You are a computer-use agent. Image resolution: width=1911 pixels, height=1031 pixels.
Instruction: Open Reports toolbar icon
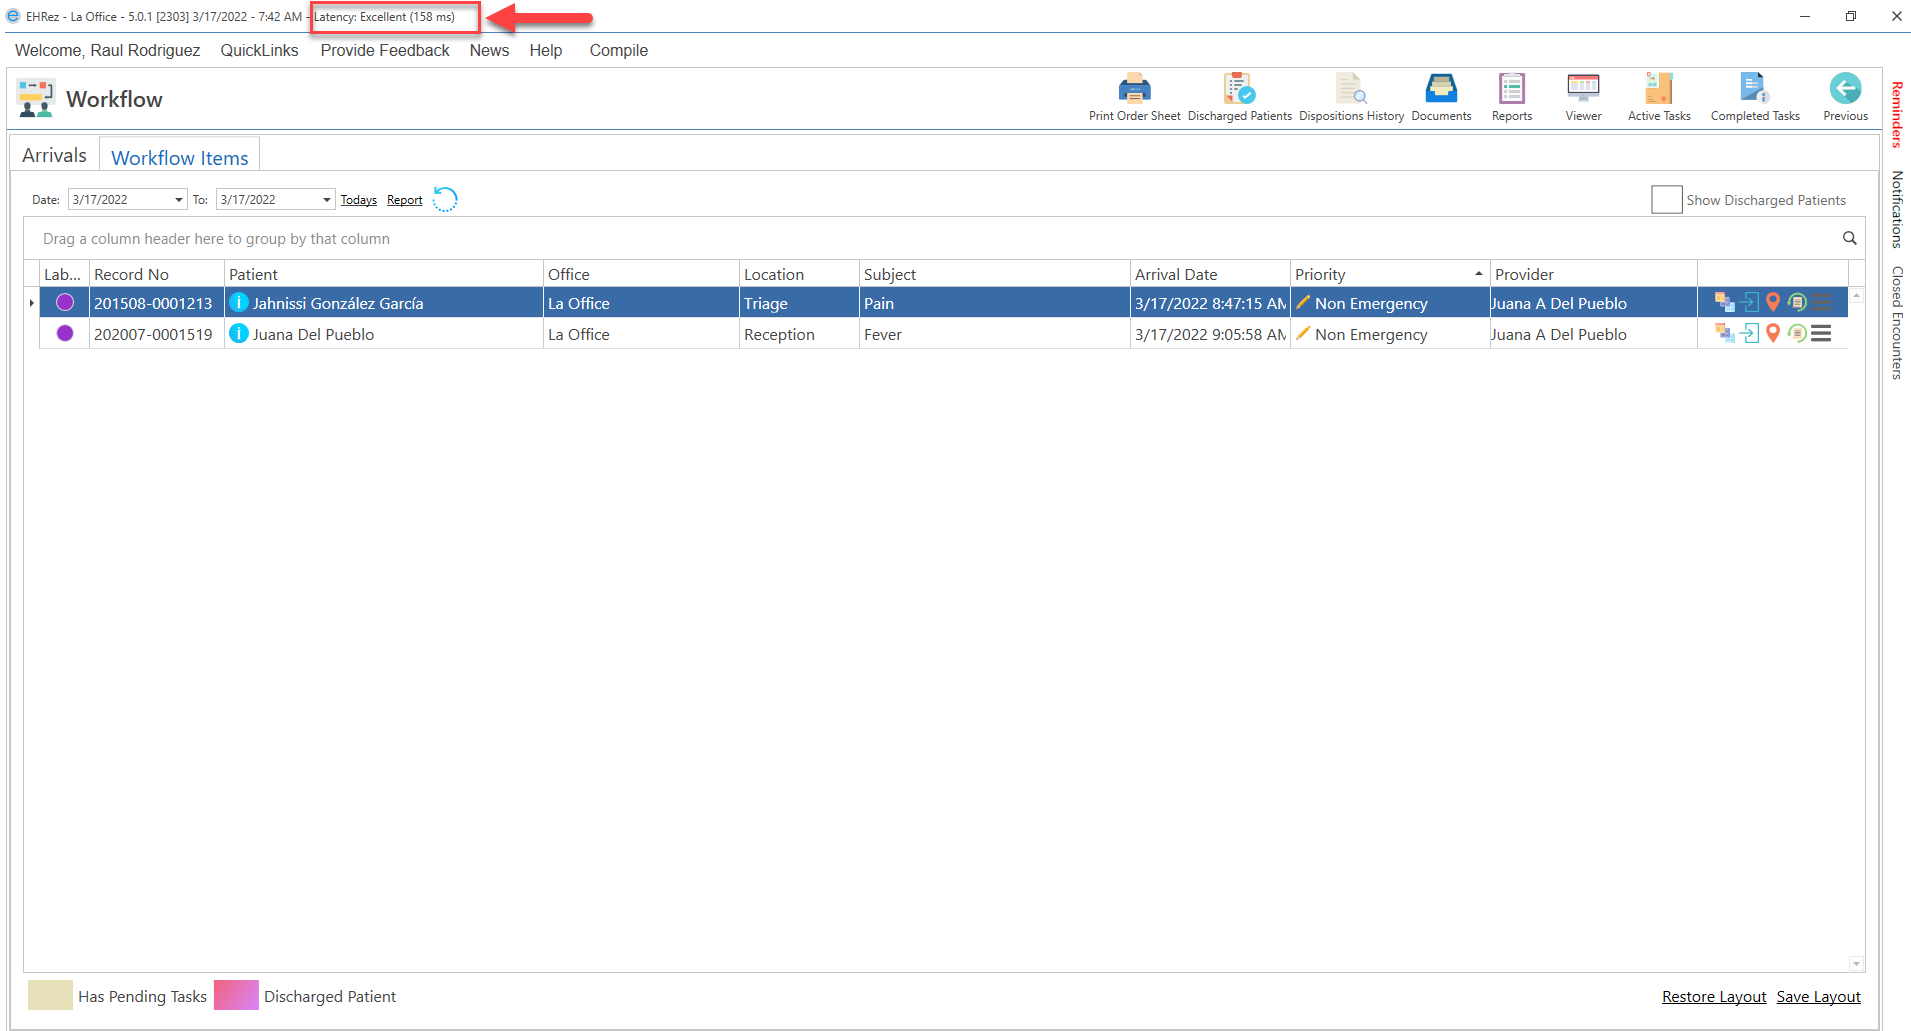point(1511,89)
